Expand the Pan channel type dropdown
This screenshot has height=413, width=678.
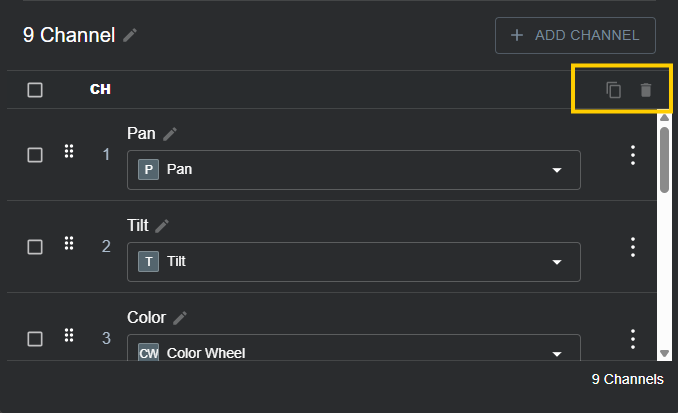point(557,170)
